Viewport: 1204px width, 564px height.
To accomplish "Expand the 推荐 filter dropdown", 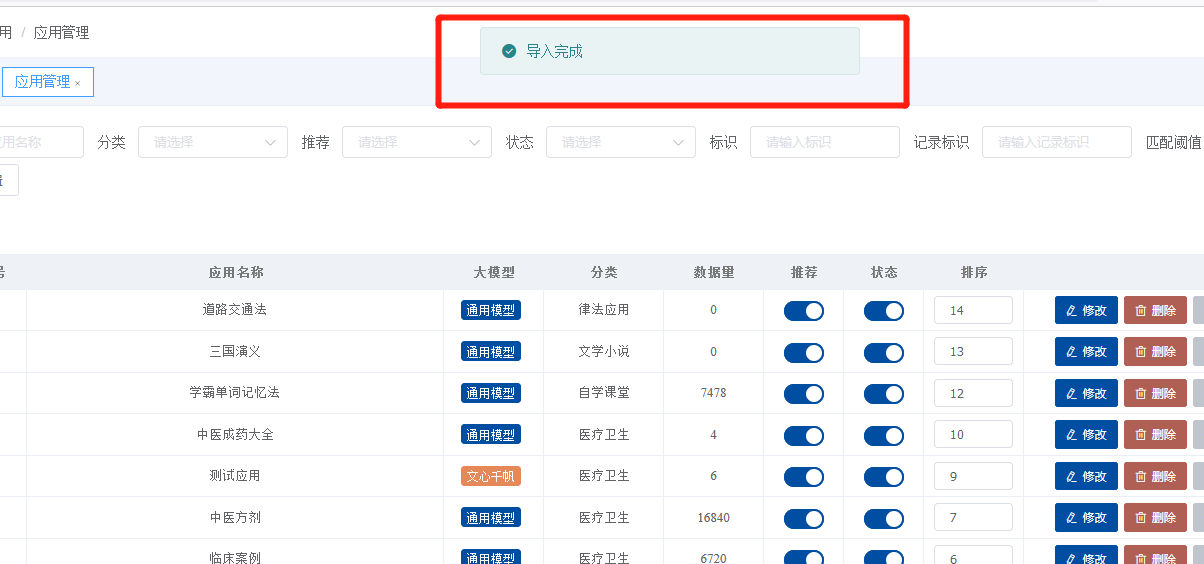I will pyautogui.click(x=416, y=142).
